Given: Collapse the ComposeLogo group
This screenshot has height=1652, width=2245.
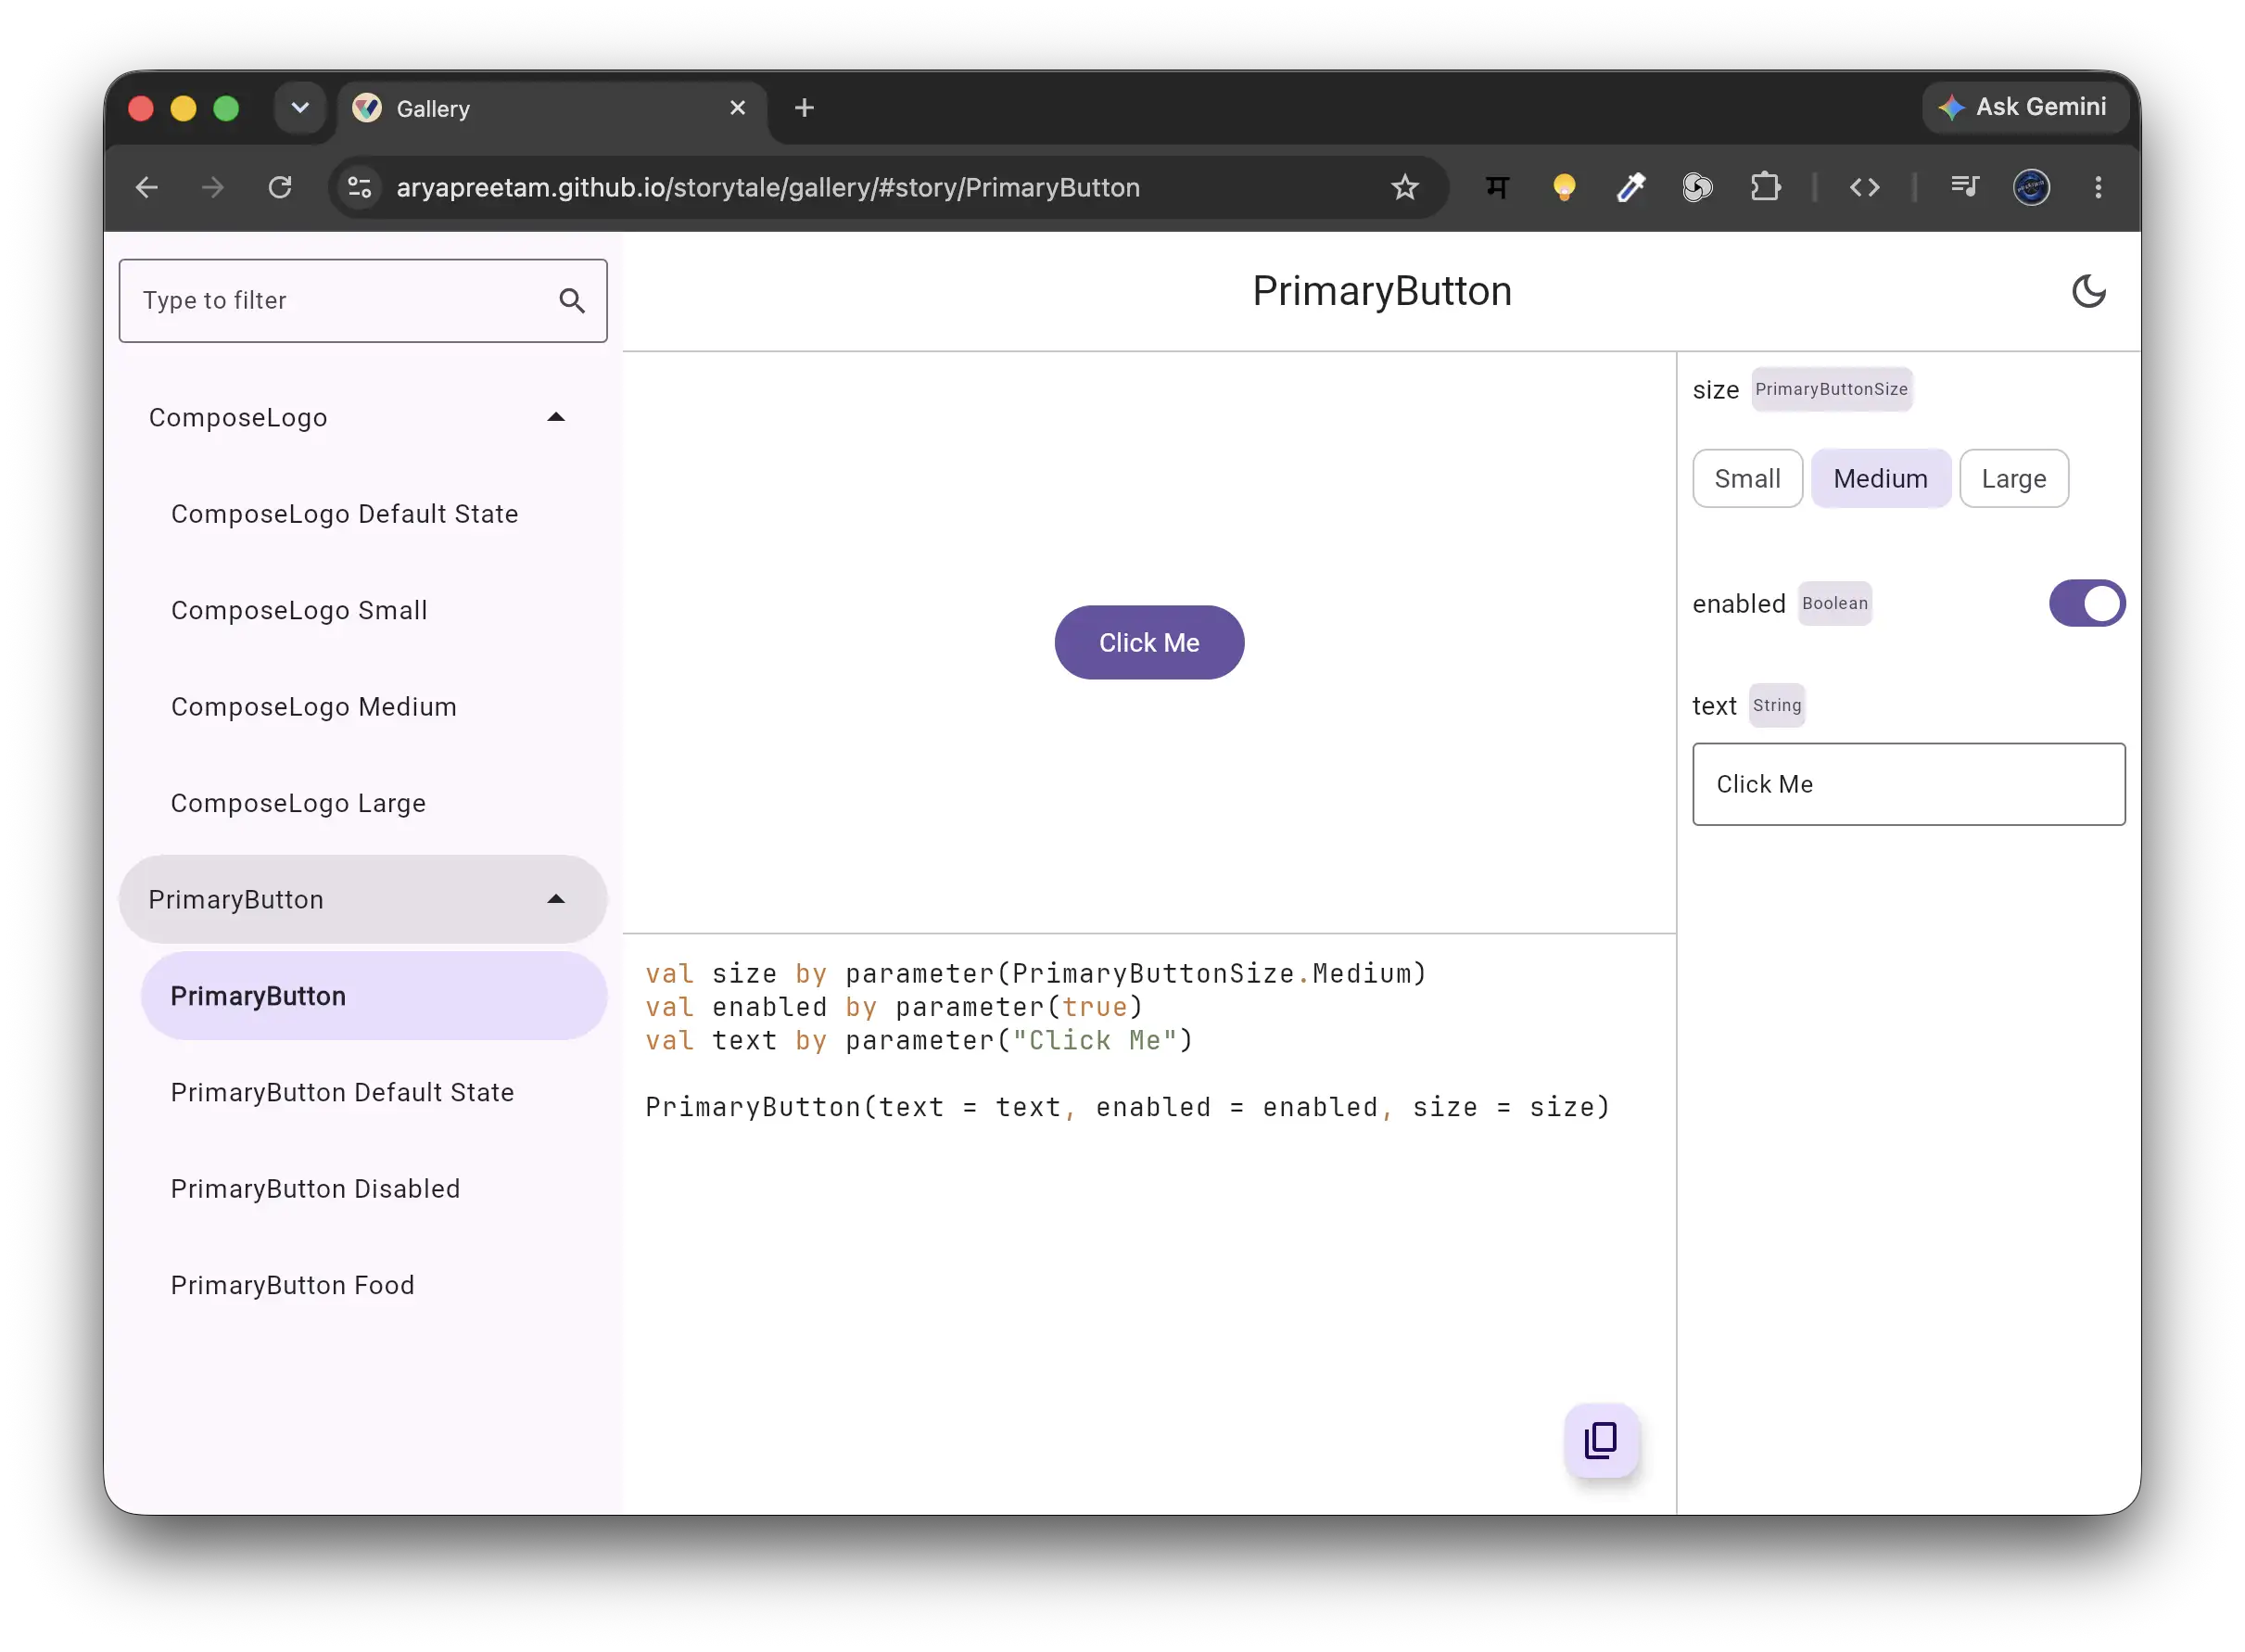Looking at the screenshot, I should click(x=556, y=417).
